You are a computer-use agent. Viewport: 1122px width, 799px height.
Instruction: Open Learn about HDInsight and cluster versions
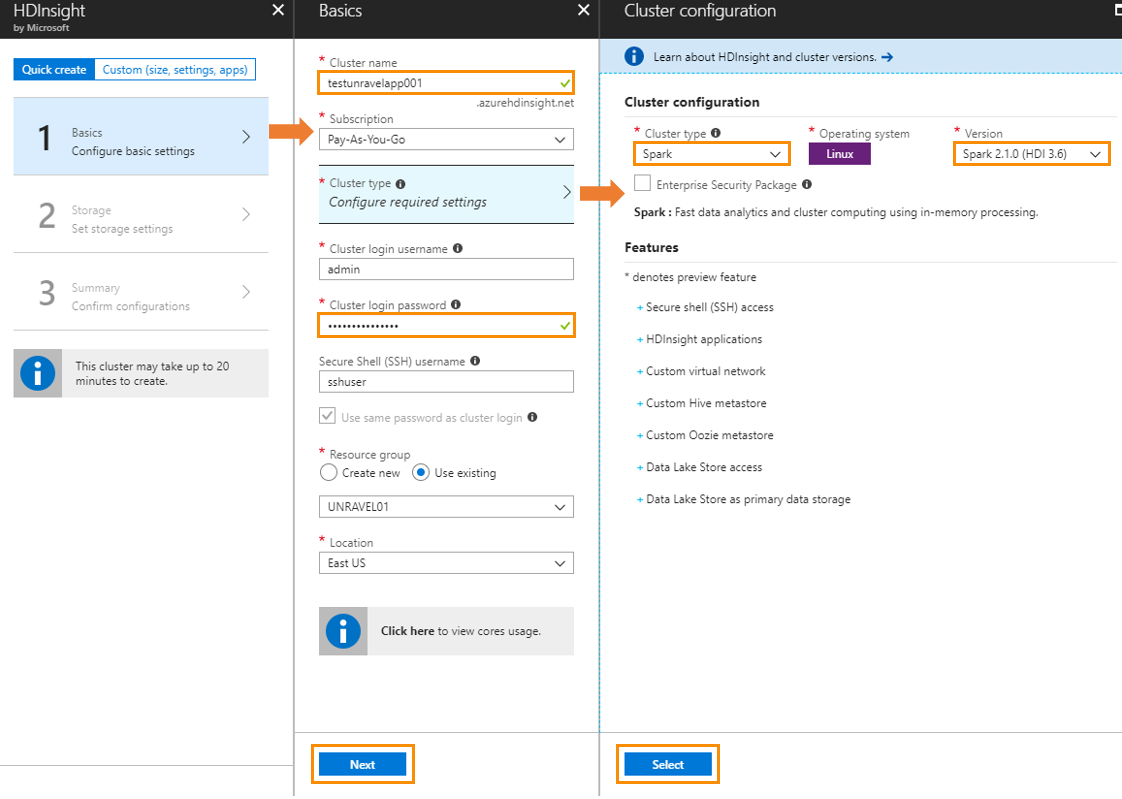(765, 57)
